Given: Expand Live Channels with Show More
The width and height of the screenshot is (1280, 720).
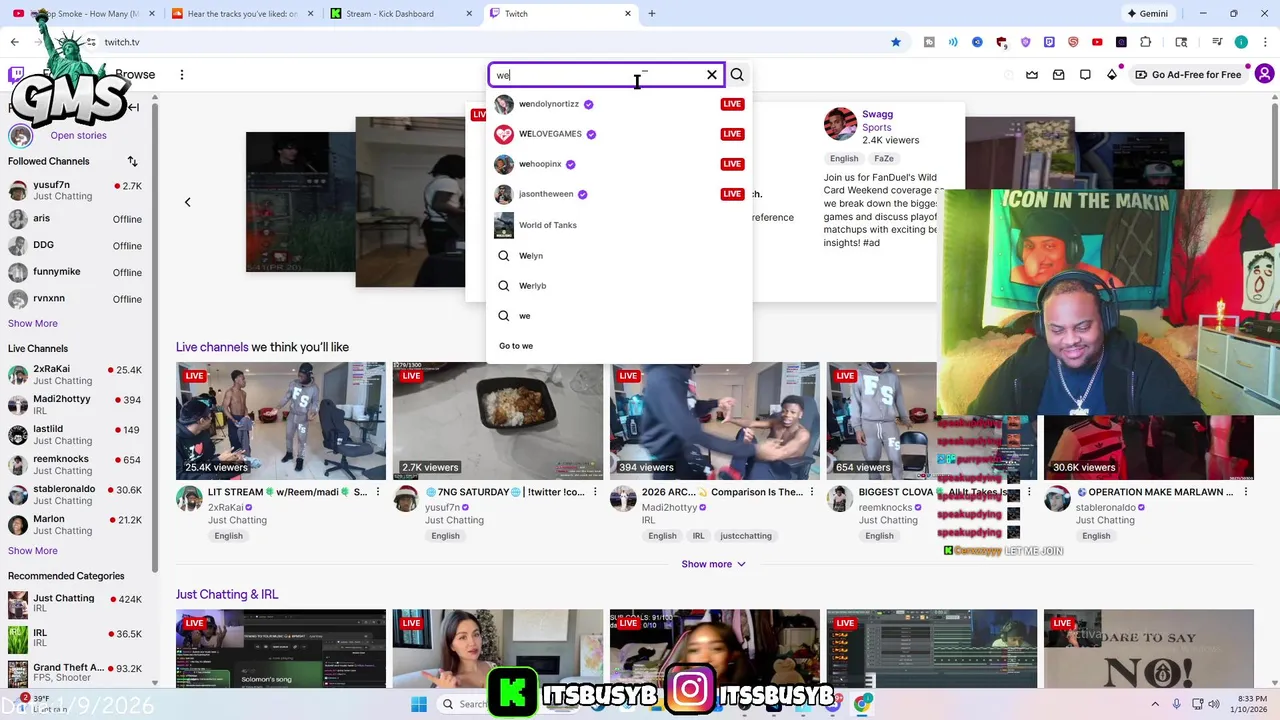Looking at the screenshot, I should tap(33, 550).
